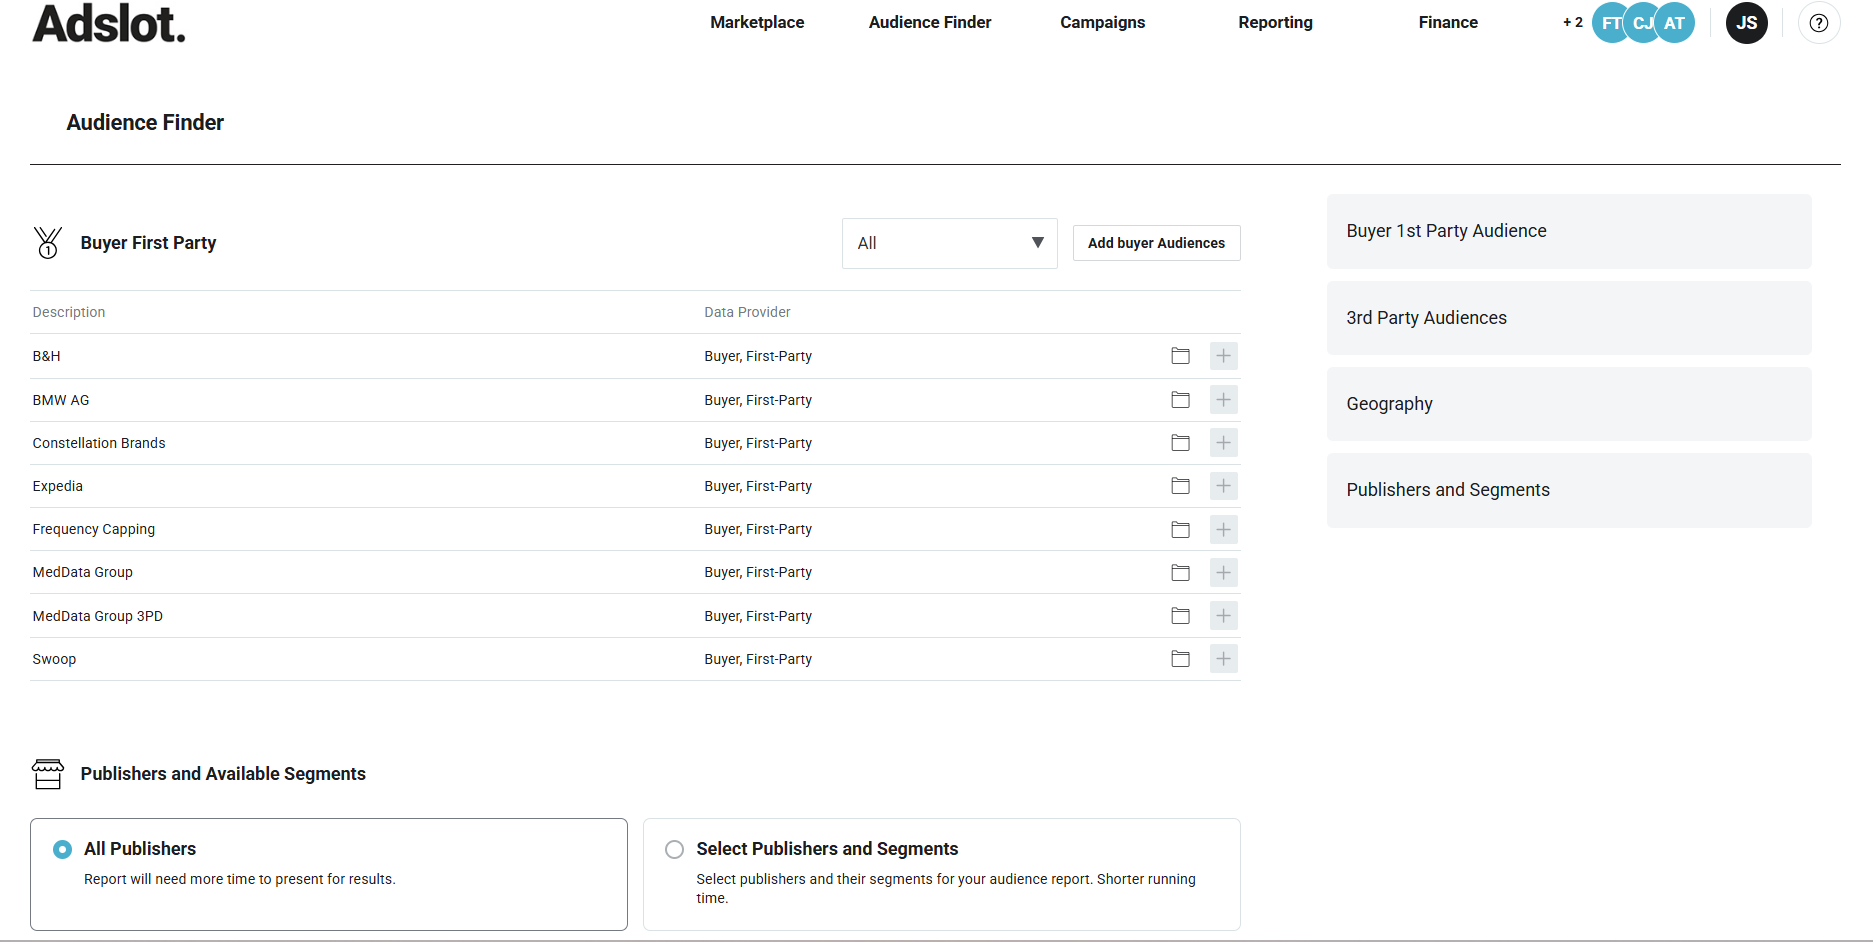
Task: Expand the 3rd Party Audiences panel
Action: [x=1568, y=318]
